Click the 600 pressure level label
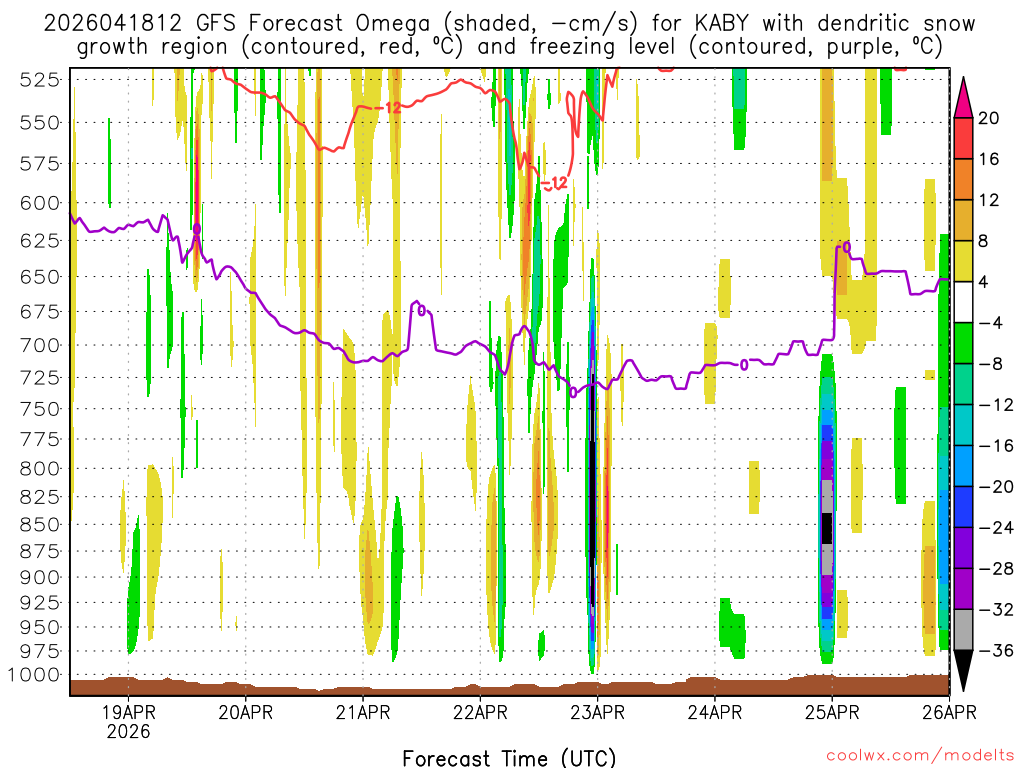This screenshot has height=768, width=1024. coord(39,203)
